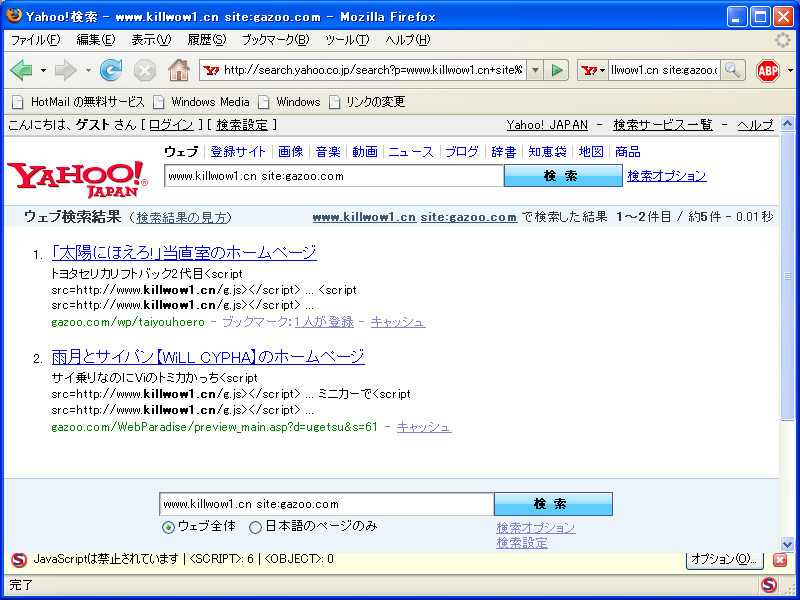
Task: Reload the page with the Refresh icon
Action: 111,70
